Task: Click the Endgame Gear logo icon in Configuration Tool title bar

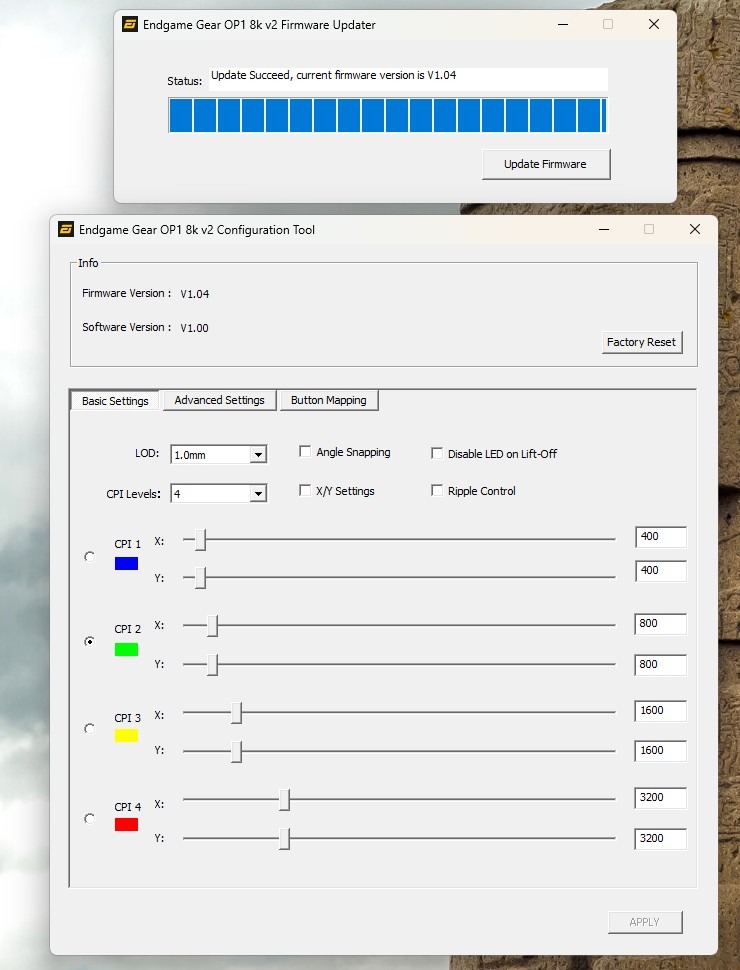Action: (66, 230)
